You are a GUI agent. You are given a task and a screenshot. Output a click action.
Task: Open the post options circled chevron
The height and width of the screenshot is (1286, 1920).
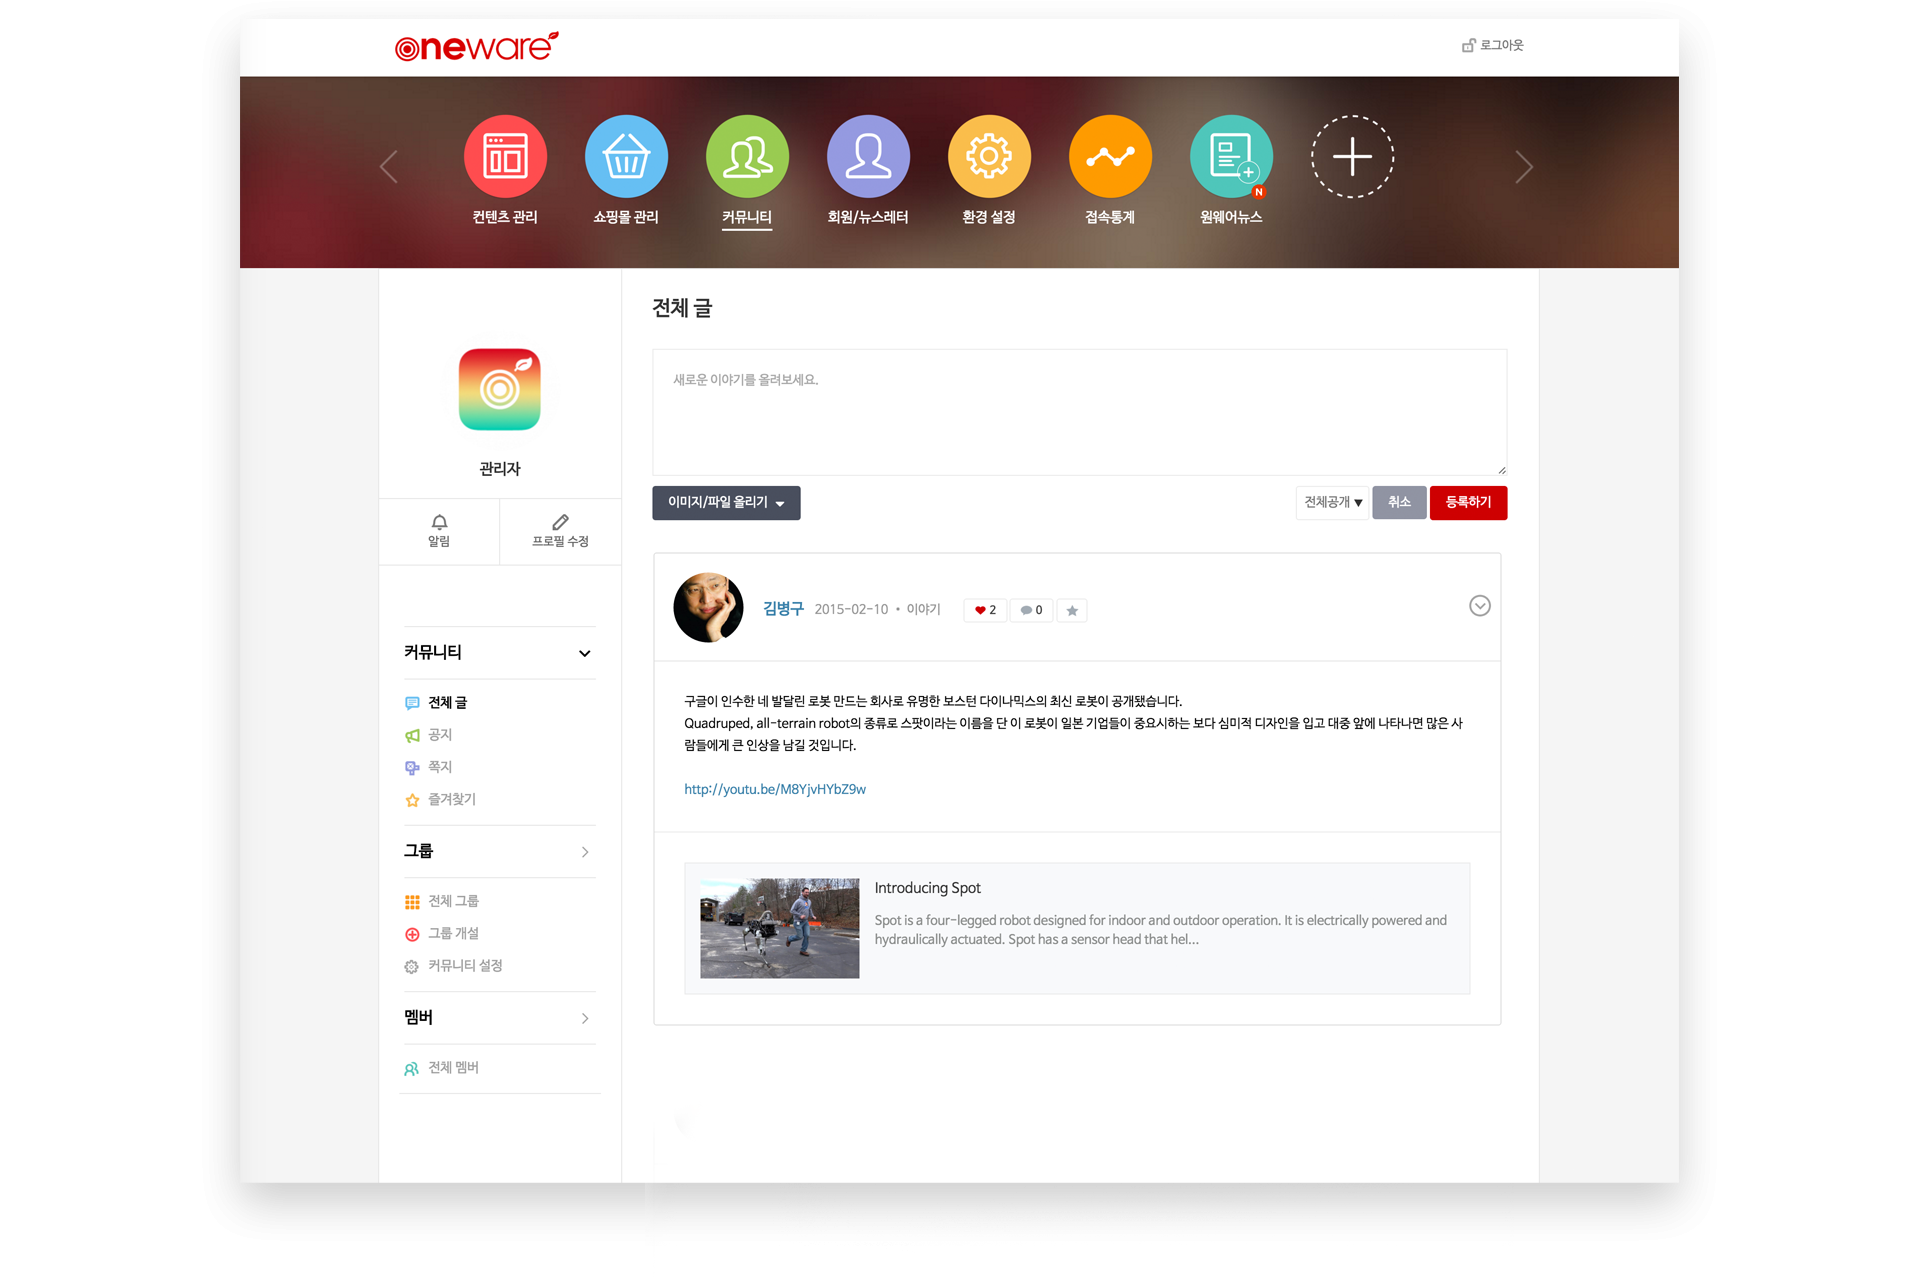(x=1480, y=606)
